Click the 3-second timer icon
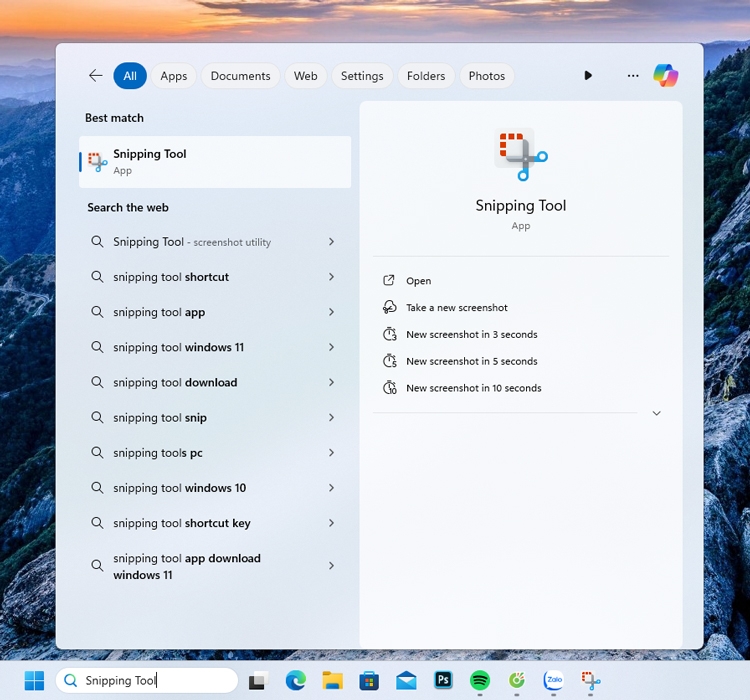This screenshot has width=750, height=700. (x=389, y=334)
